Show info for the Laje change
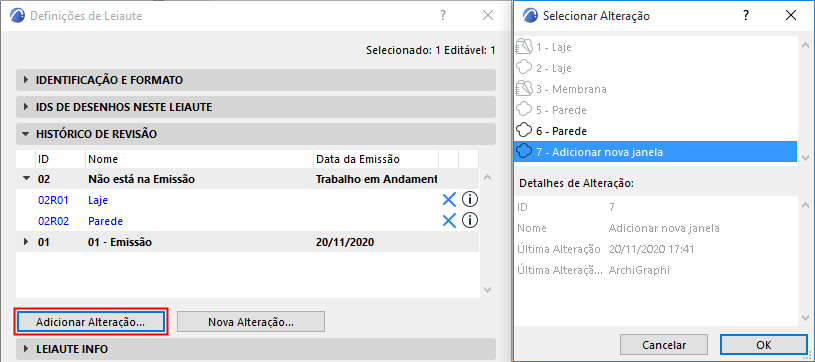 point(470,200)
